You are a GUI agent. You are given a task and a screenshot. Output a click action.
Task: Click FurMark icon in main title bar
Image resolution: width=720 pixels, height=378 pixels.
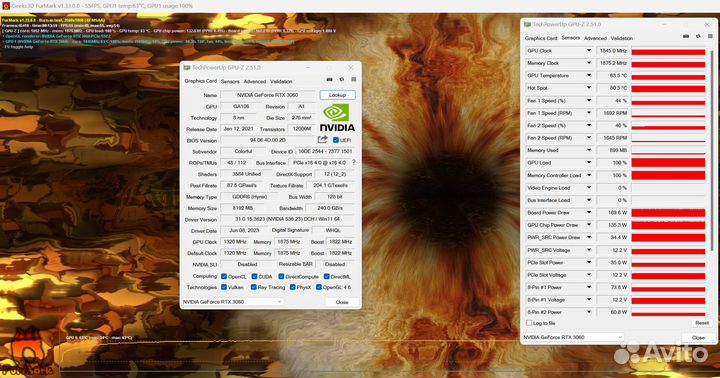[6, 6]
